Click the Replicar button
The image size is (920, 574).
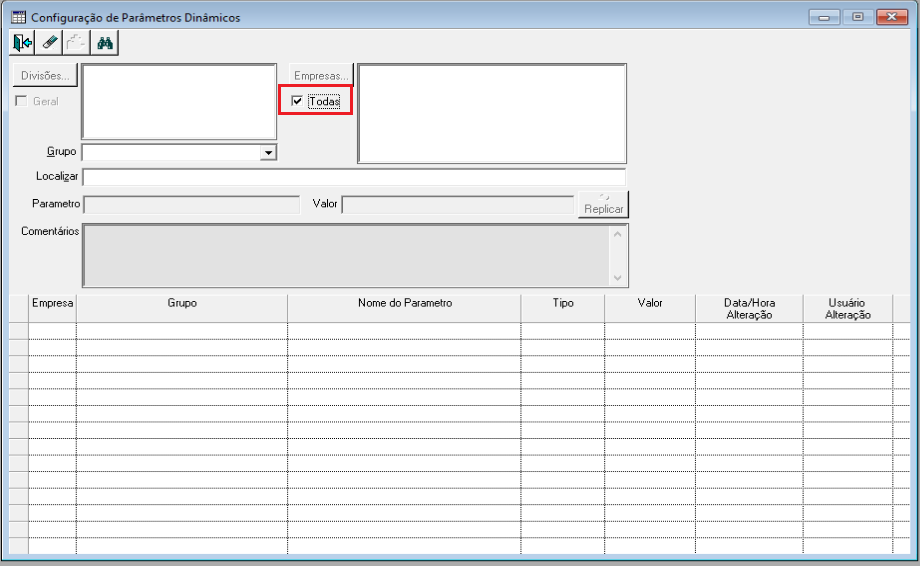tap(604, 204)
